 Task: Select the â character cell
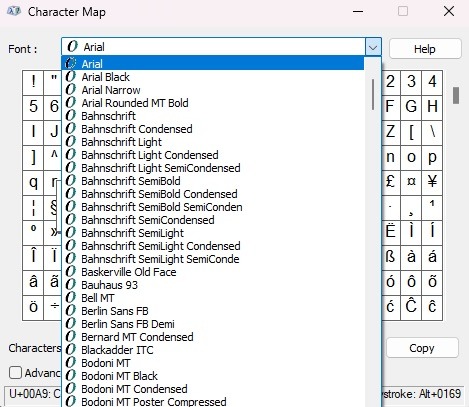point(33,282)
